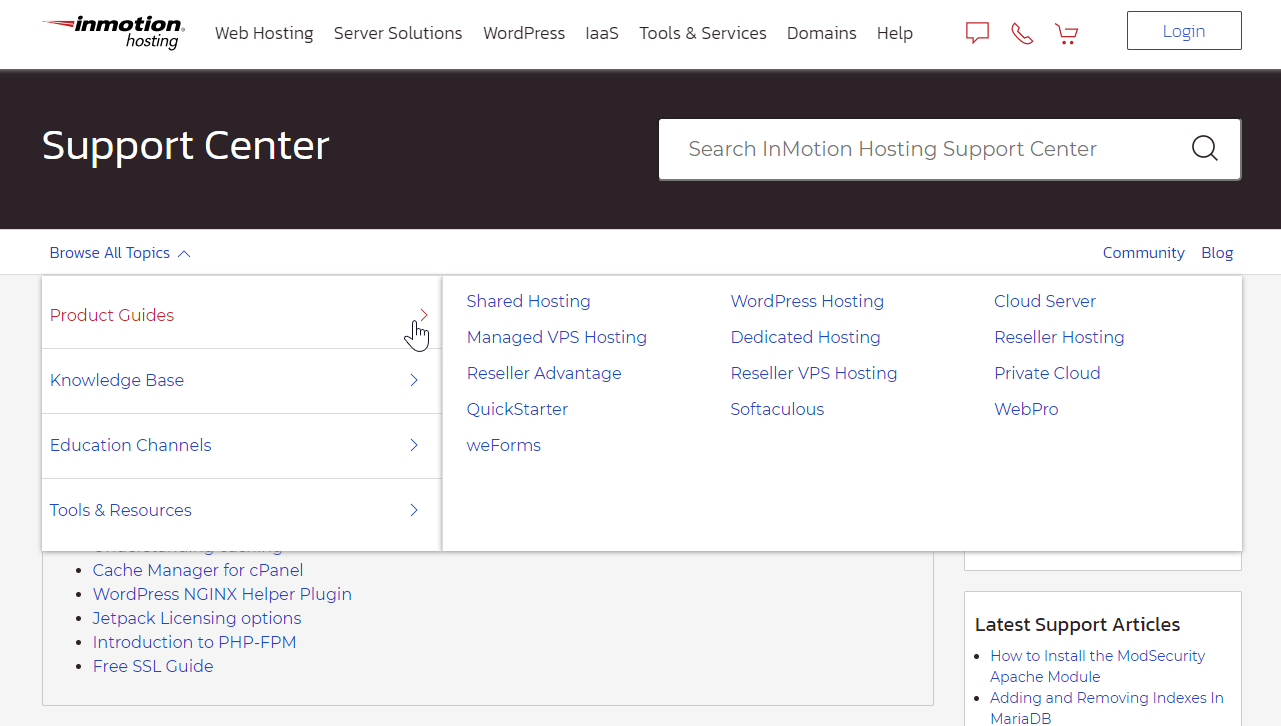Expand the Education Channels arrow

tap(413, 445)
